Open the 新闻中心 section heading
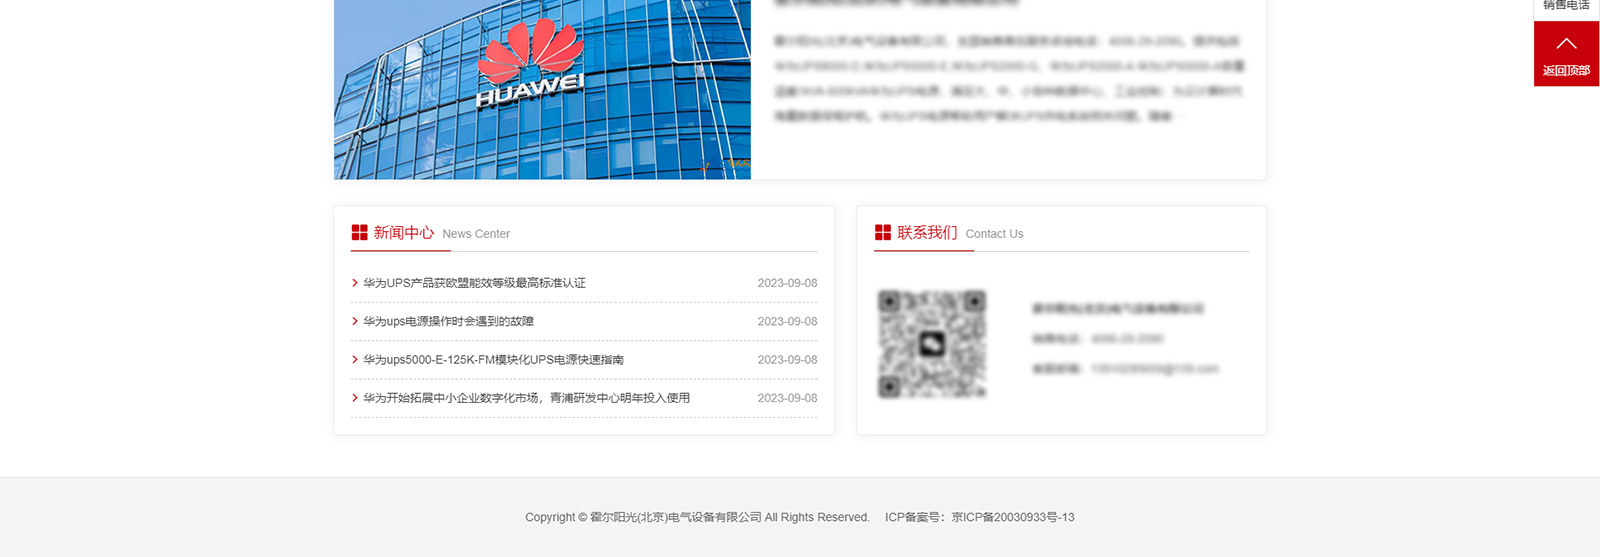The image size is (1600, 557). click(404, 232)
